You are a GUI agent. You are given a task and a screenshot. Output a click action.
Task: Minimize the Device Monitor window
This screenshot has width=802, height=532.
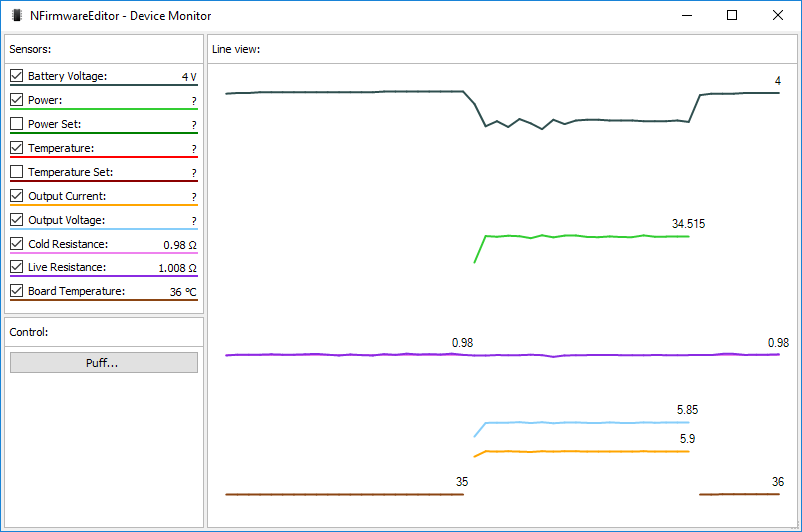(x=687, y=15)
